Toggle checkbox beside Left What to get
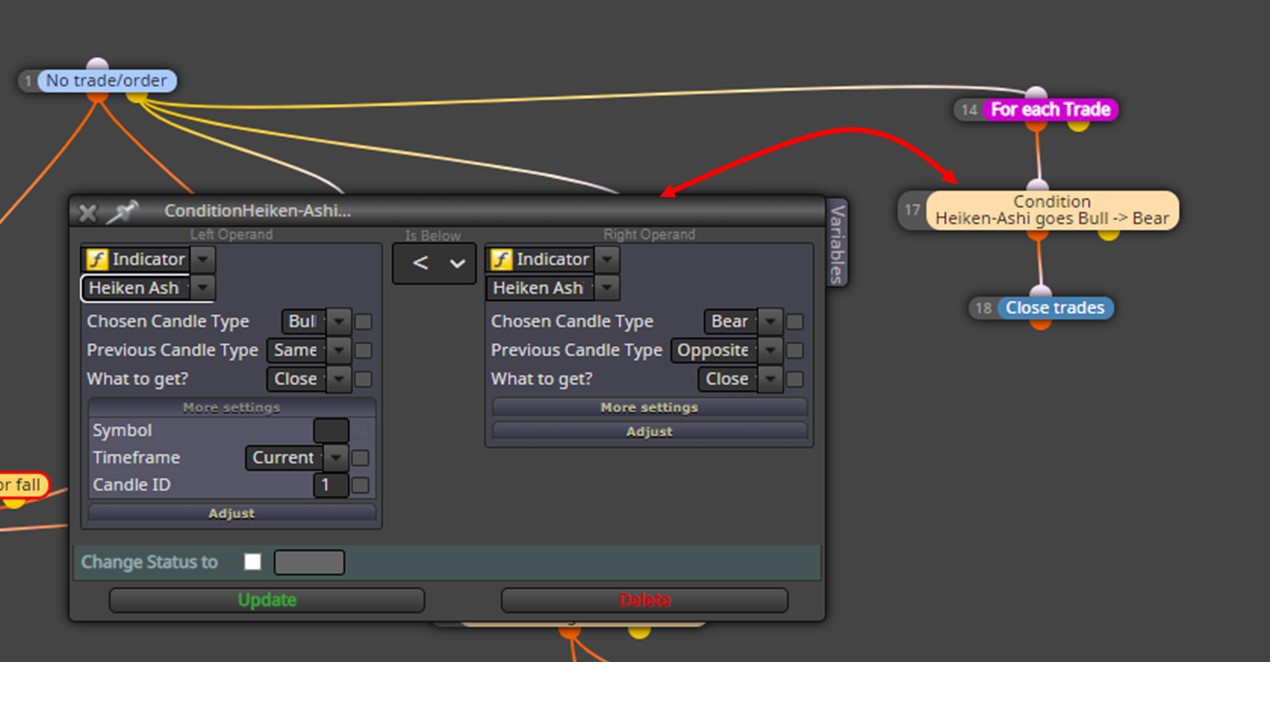The width and height of the screenshot is (1280, 720). (x=364, y=380)
